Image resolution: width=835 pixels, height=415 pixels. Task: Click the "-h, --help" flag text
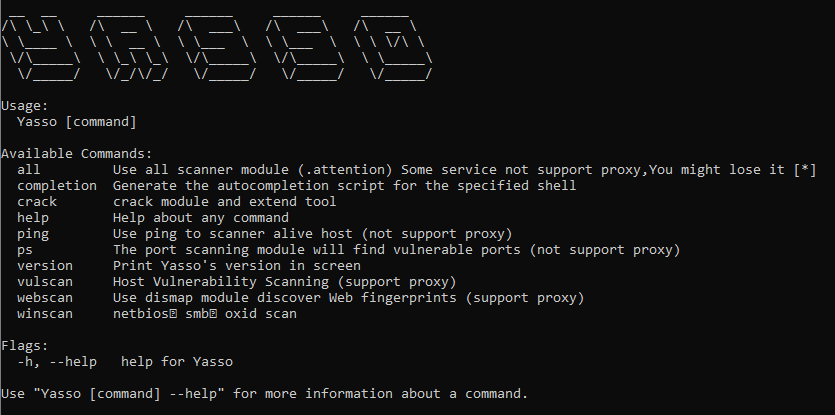(x=57, y=362)
